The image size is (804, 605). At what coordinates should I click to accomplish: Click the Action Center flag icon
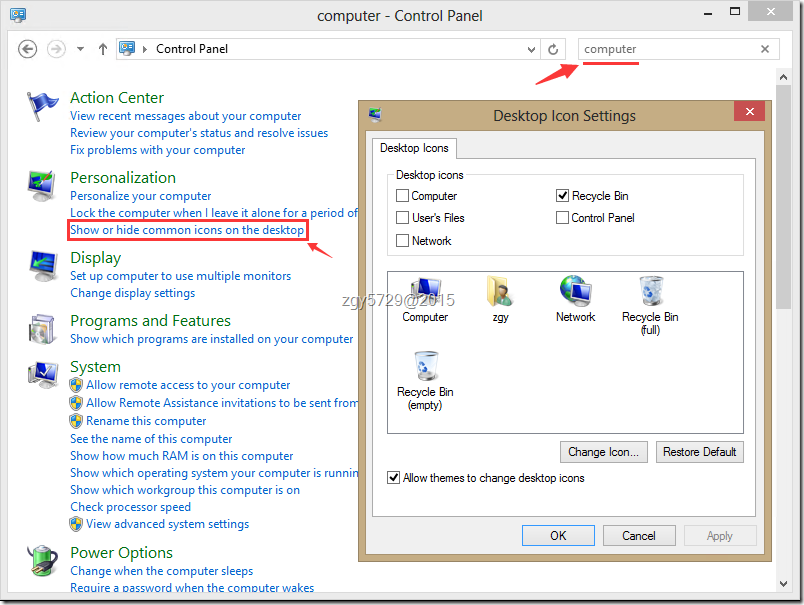(x=41, y=103)
